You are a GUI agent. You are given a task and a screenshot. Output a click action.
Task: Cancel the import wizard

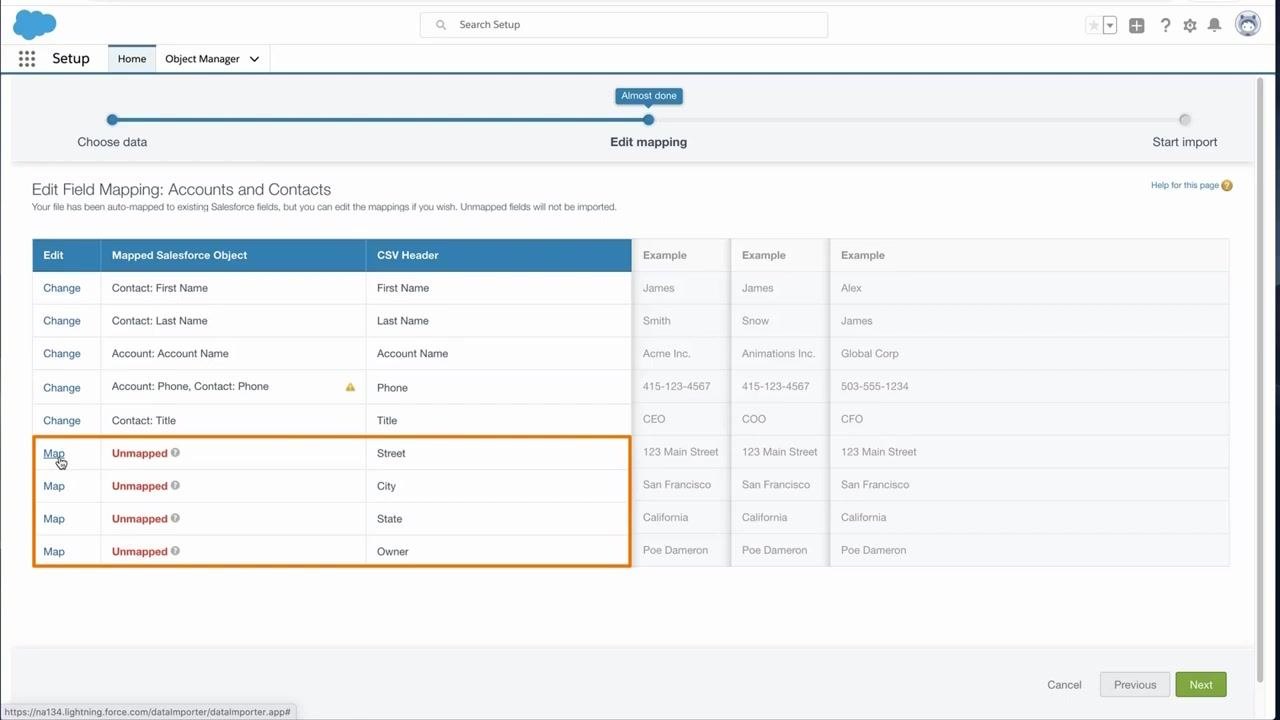tap(1064, 685)
